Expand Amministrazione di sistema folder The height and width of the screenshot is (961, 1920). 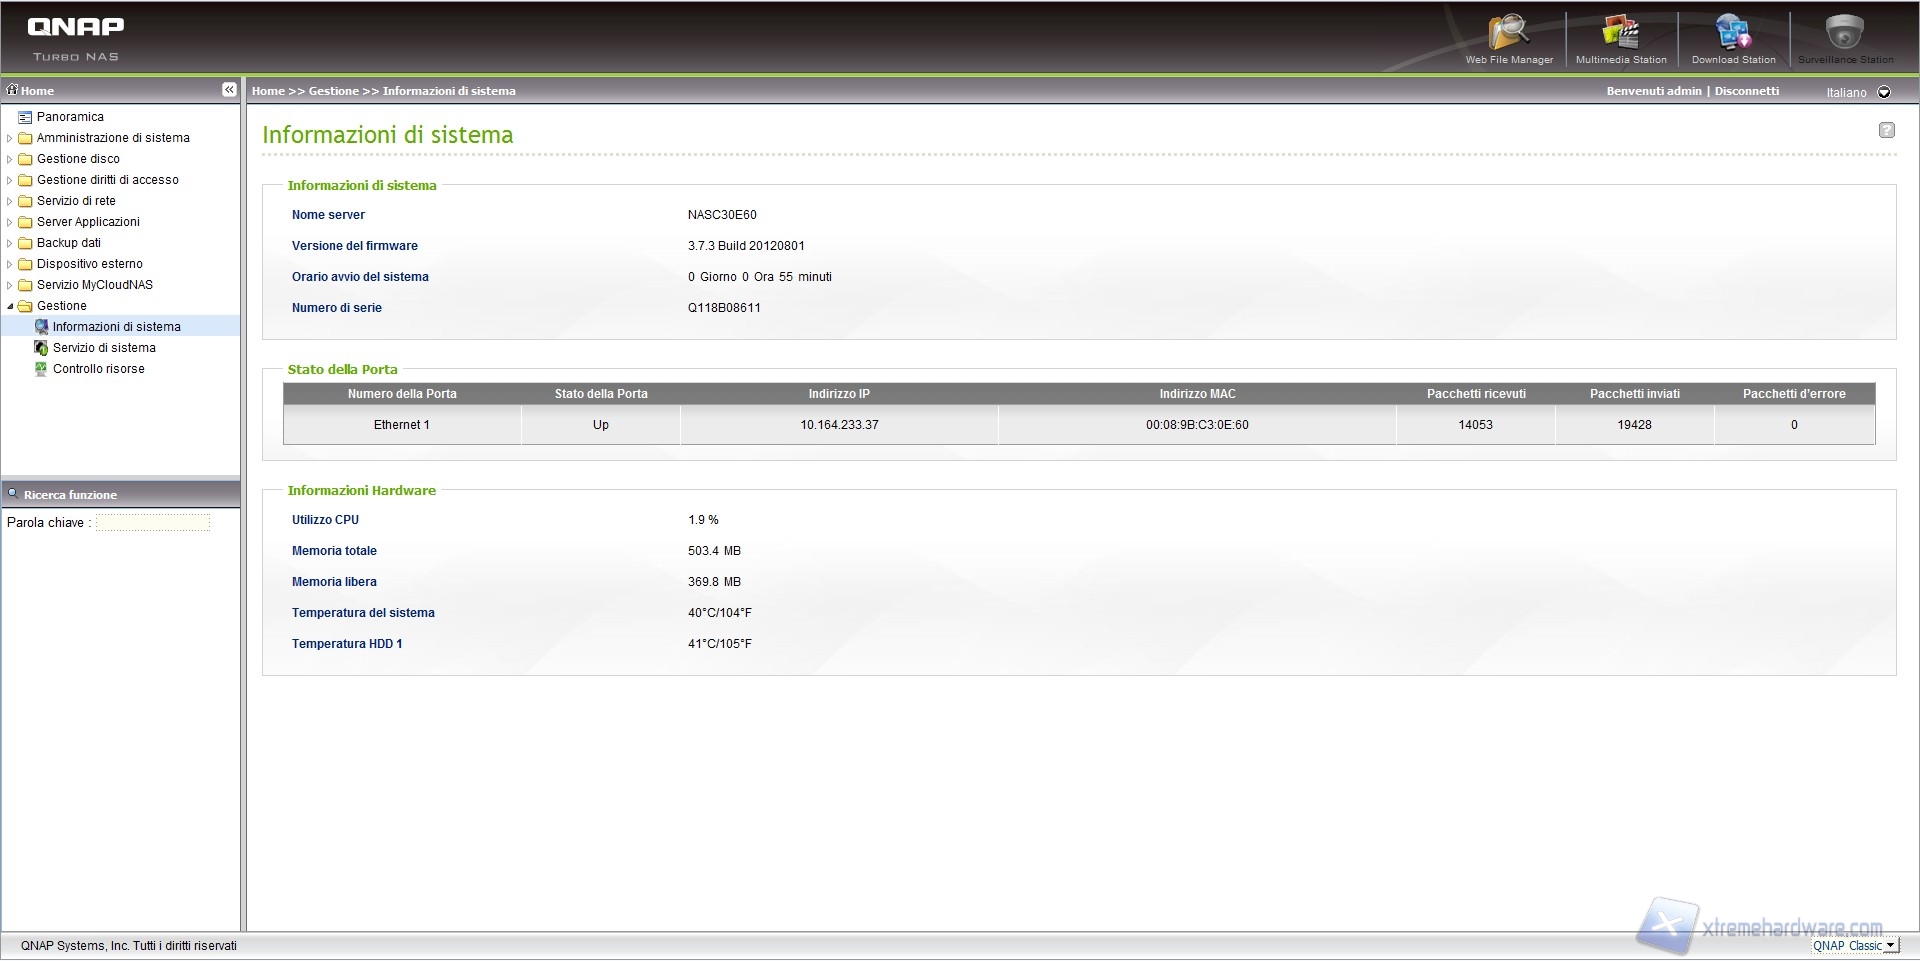tap(10, 138)
